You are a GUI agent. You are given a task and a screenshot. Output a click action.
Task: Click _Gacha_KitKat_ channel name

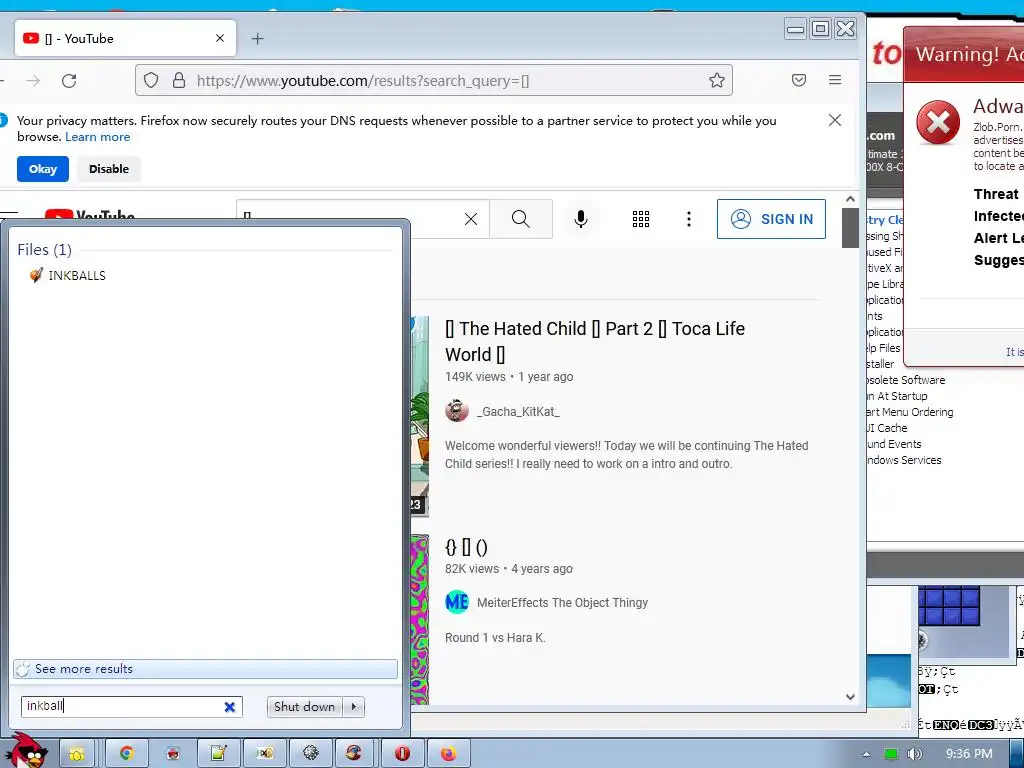(x=519, y=411)
